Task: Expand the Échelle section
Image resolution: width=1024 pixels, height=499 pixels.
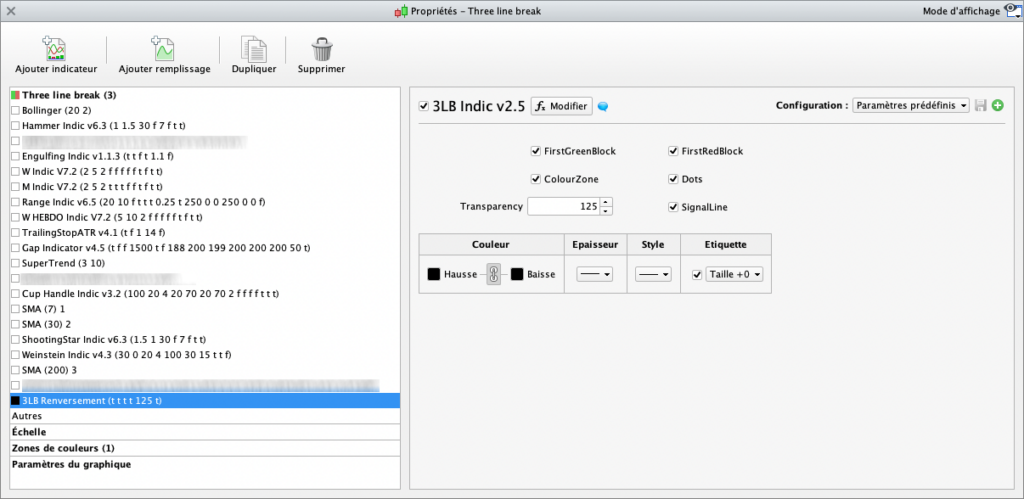Action: [x=204, y=432]
